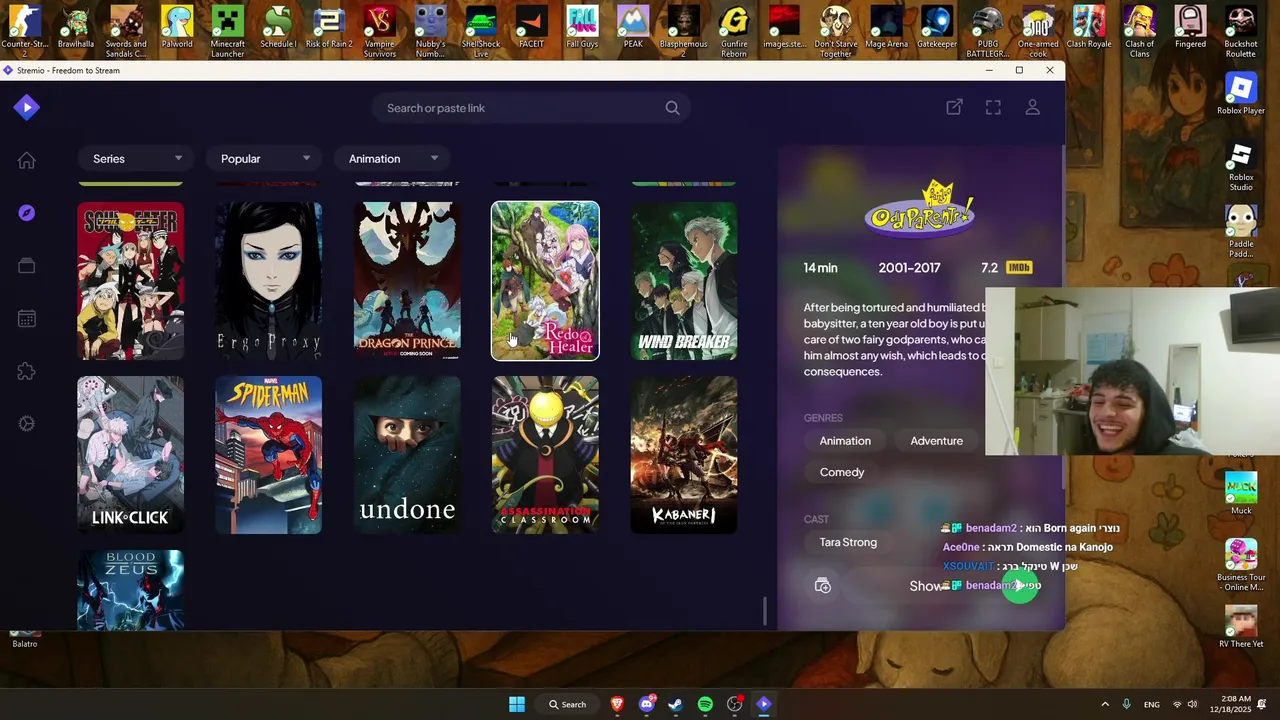Click the Windows Start button
The width and height of the screenshot is (1280, 720).
click(x=517, y=704)
